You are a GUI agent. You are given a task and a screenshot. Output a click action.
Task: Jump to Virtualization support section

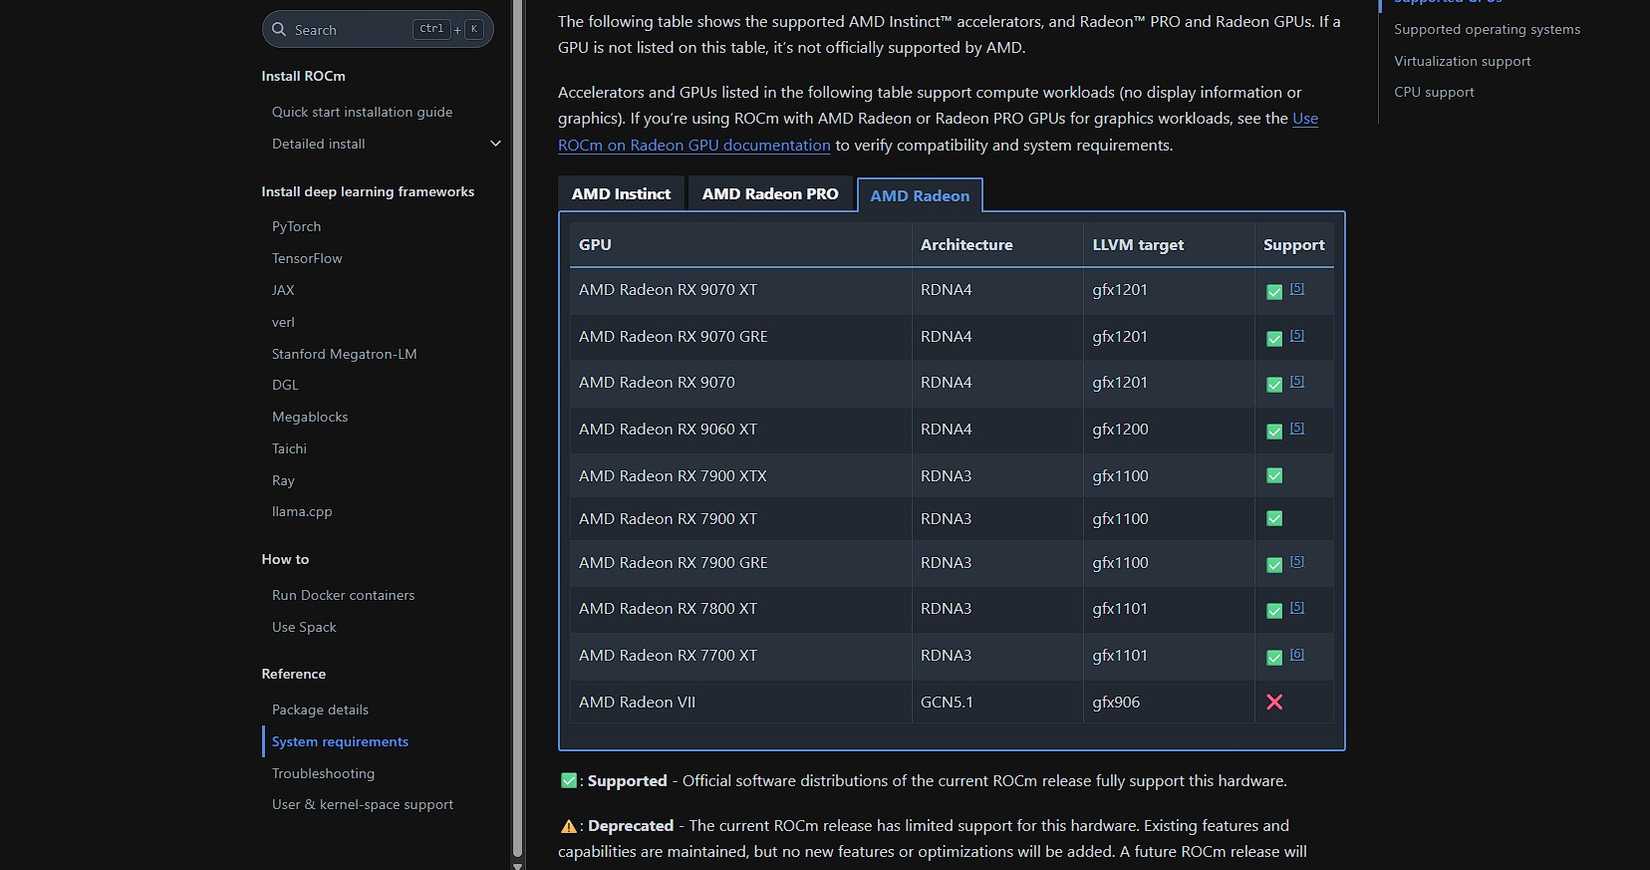point(1462,61)
